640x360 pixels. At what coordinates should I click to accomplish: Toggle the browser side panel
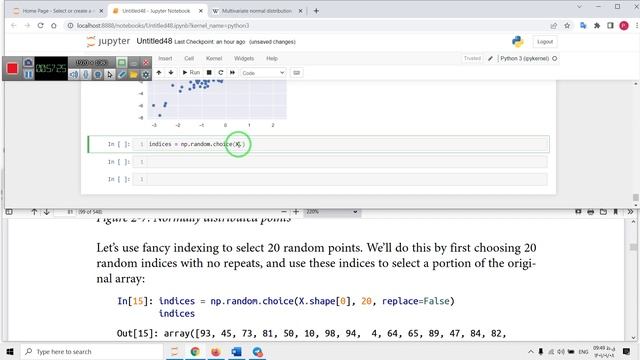tap(610, 26)
